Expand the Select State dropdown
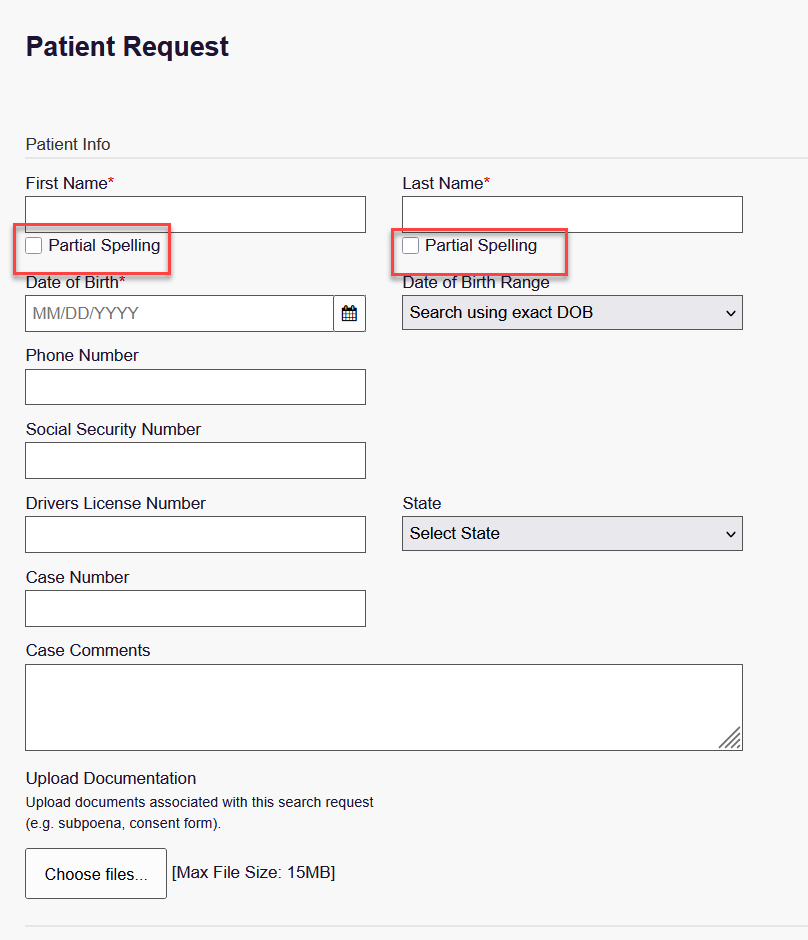 572,534
